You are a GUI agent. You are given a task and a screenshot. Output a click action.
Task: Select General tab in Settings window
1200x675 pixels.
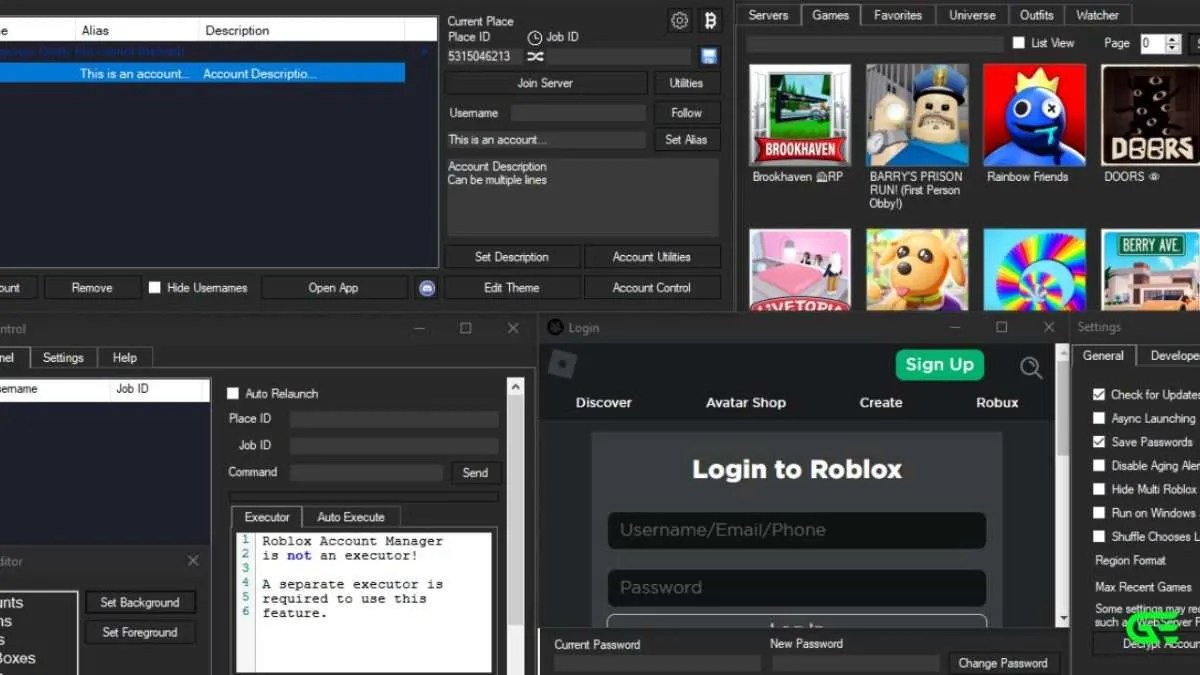coord(1103,355)
